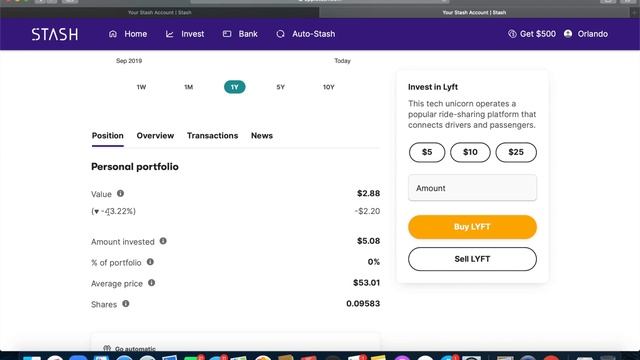Click the 0.09583 shares value
This screenshot has width=640, height=360.
coord(363,304)
